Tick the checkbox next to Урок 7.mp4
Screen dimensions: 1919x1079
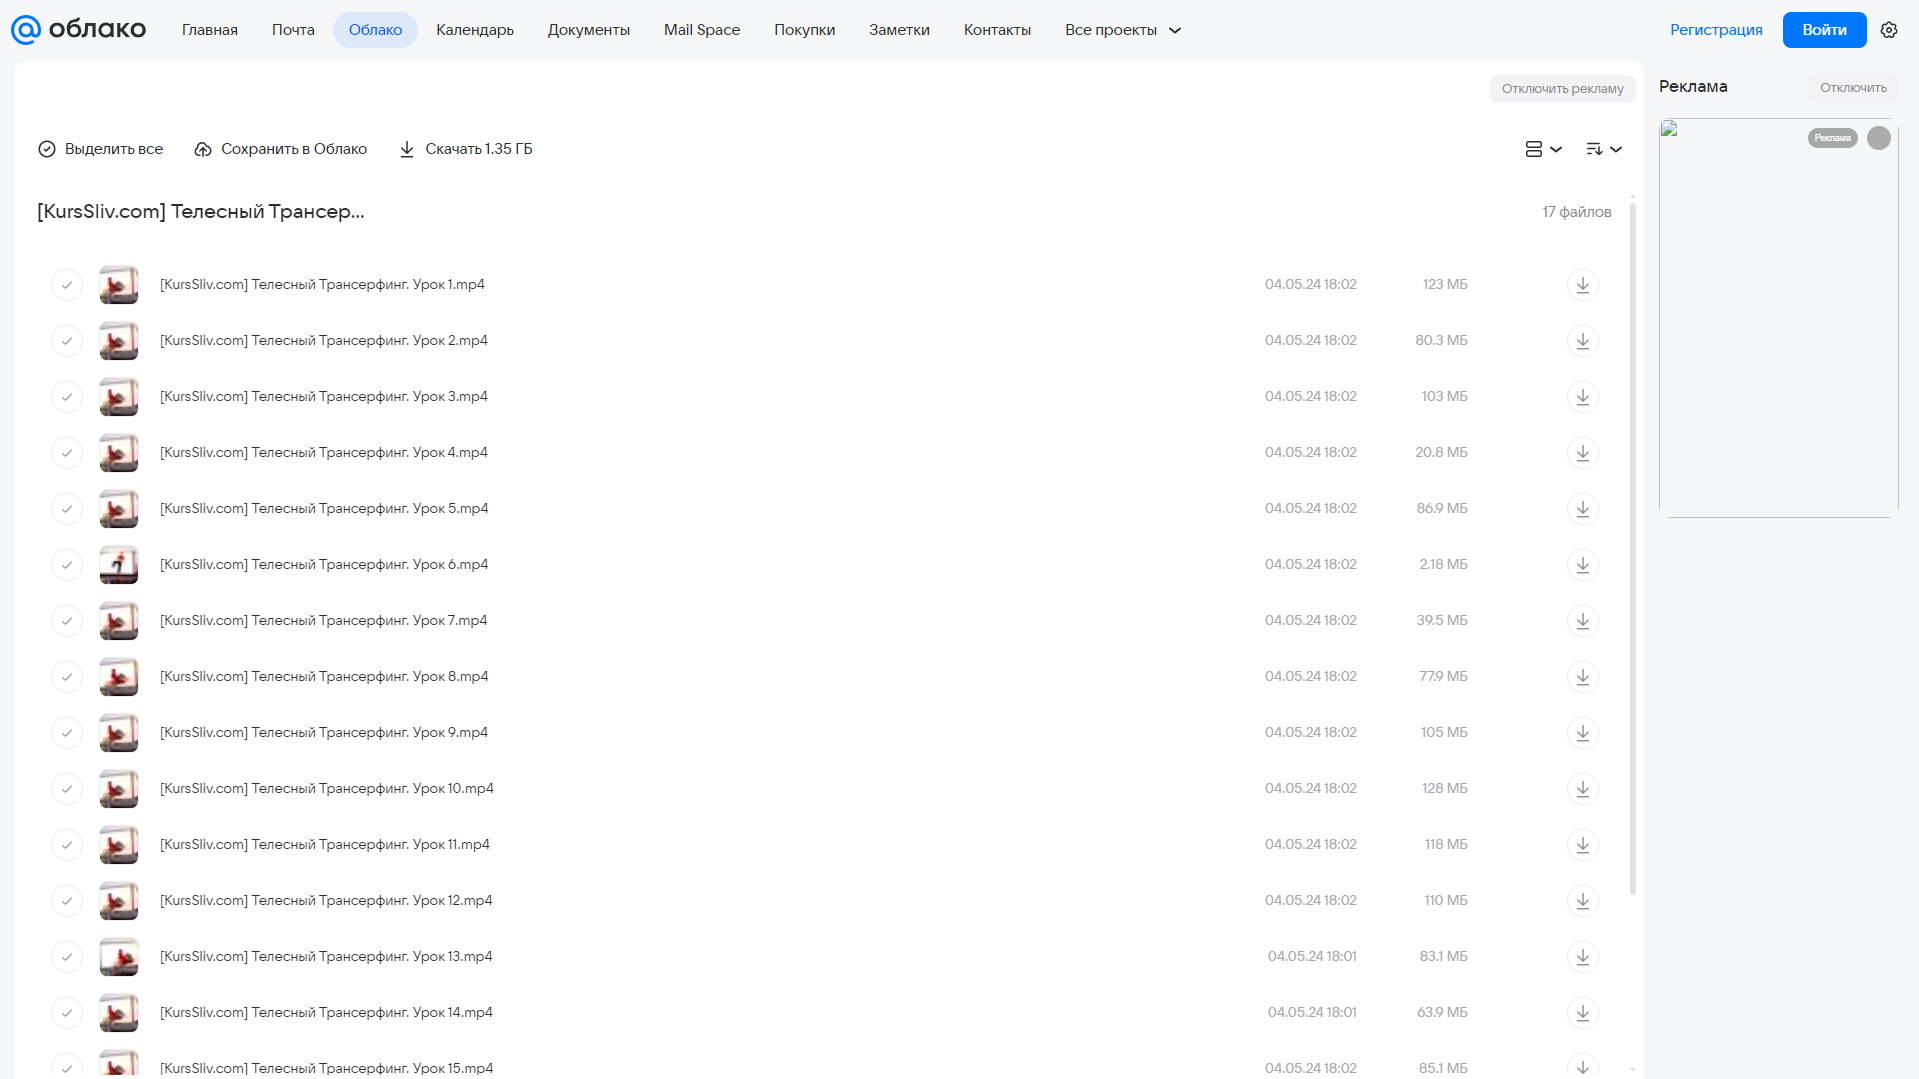[x=67, y=621]
